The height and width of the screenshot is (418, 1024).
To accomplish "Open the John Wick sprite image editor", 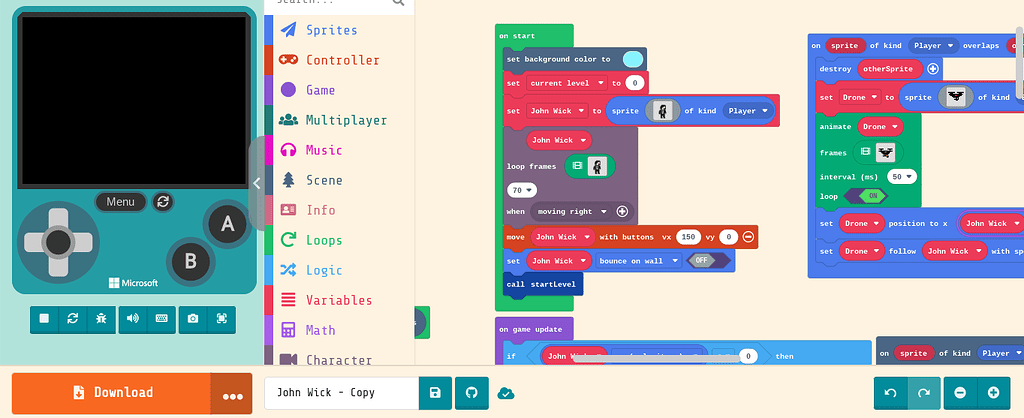I will pos(663,111).
